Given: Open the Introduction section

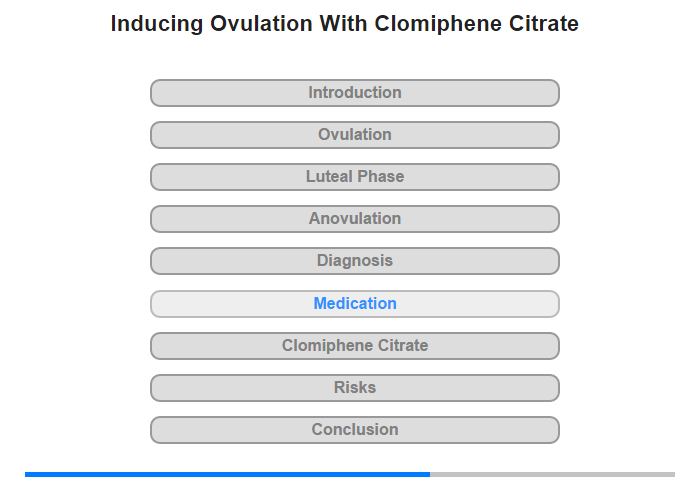Looking at the screenshot, I should (355, 93).
